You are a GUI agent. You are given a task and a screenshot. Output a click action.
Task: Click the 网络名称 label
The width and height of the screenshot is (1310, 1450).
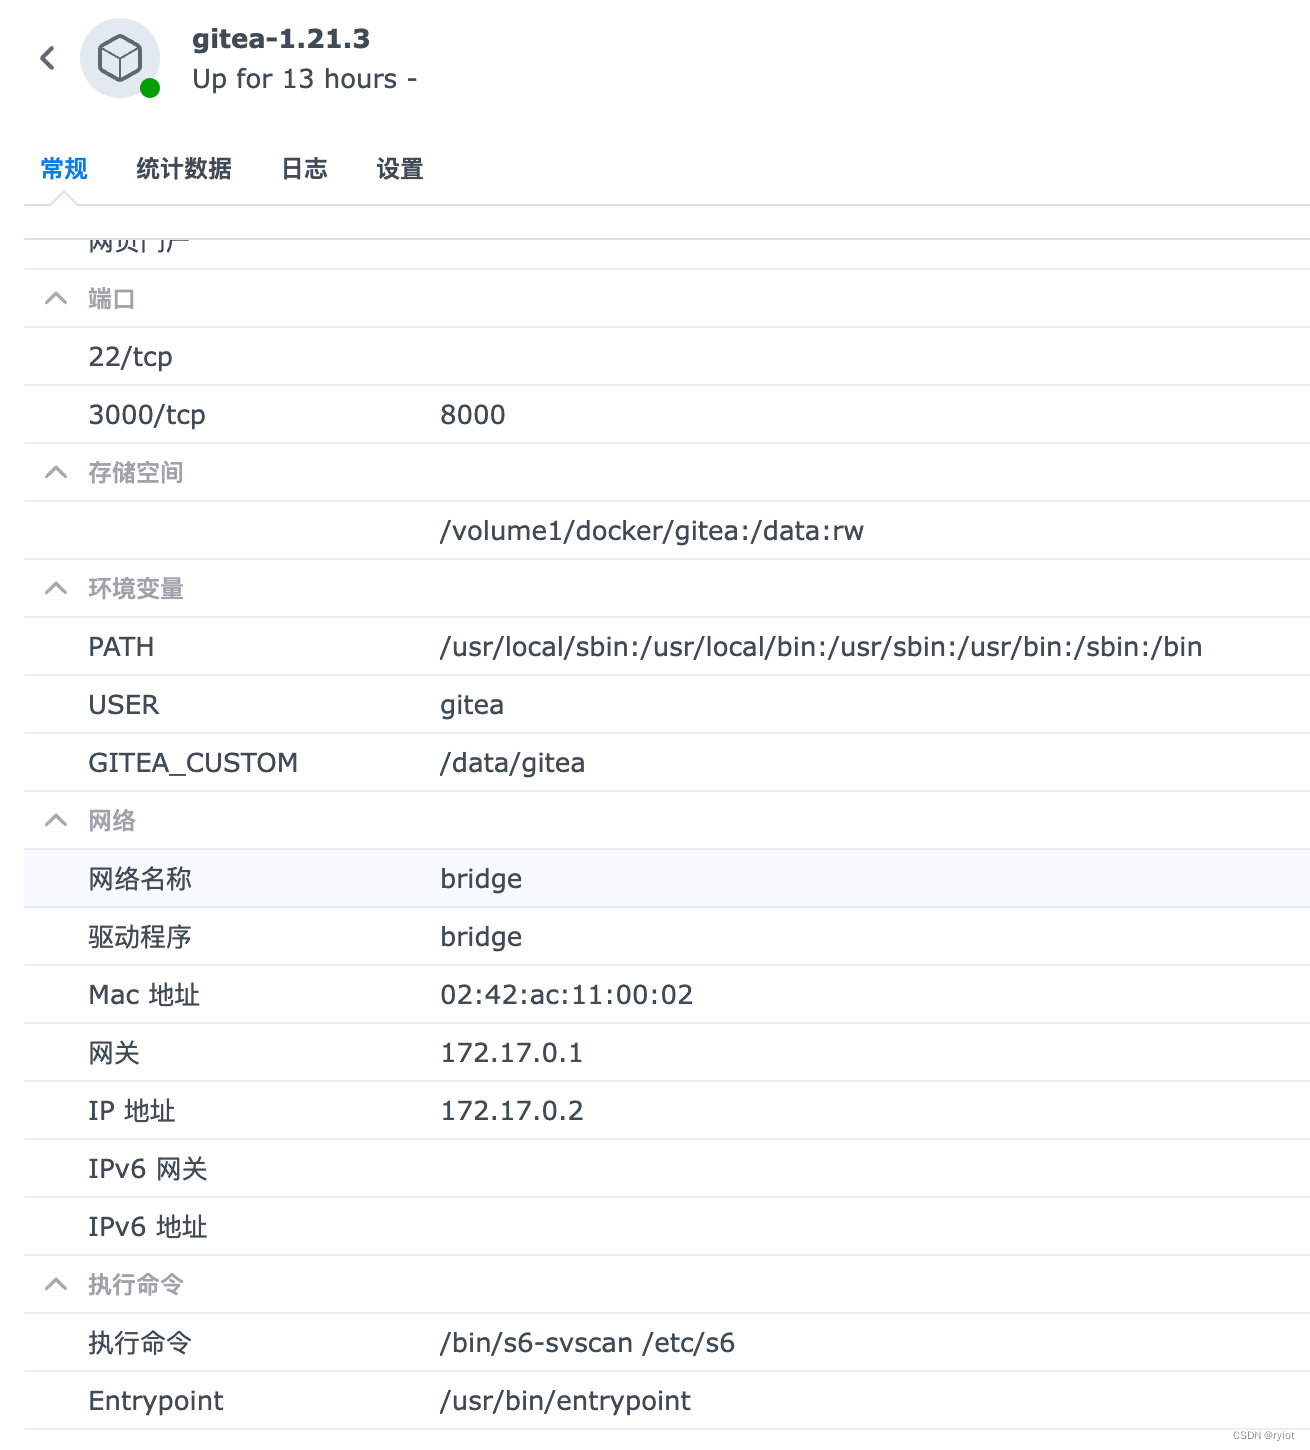140,879
